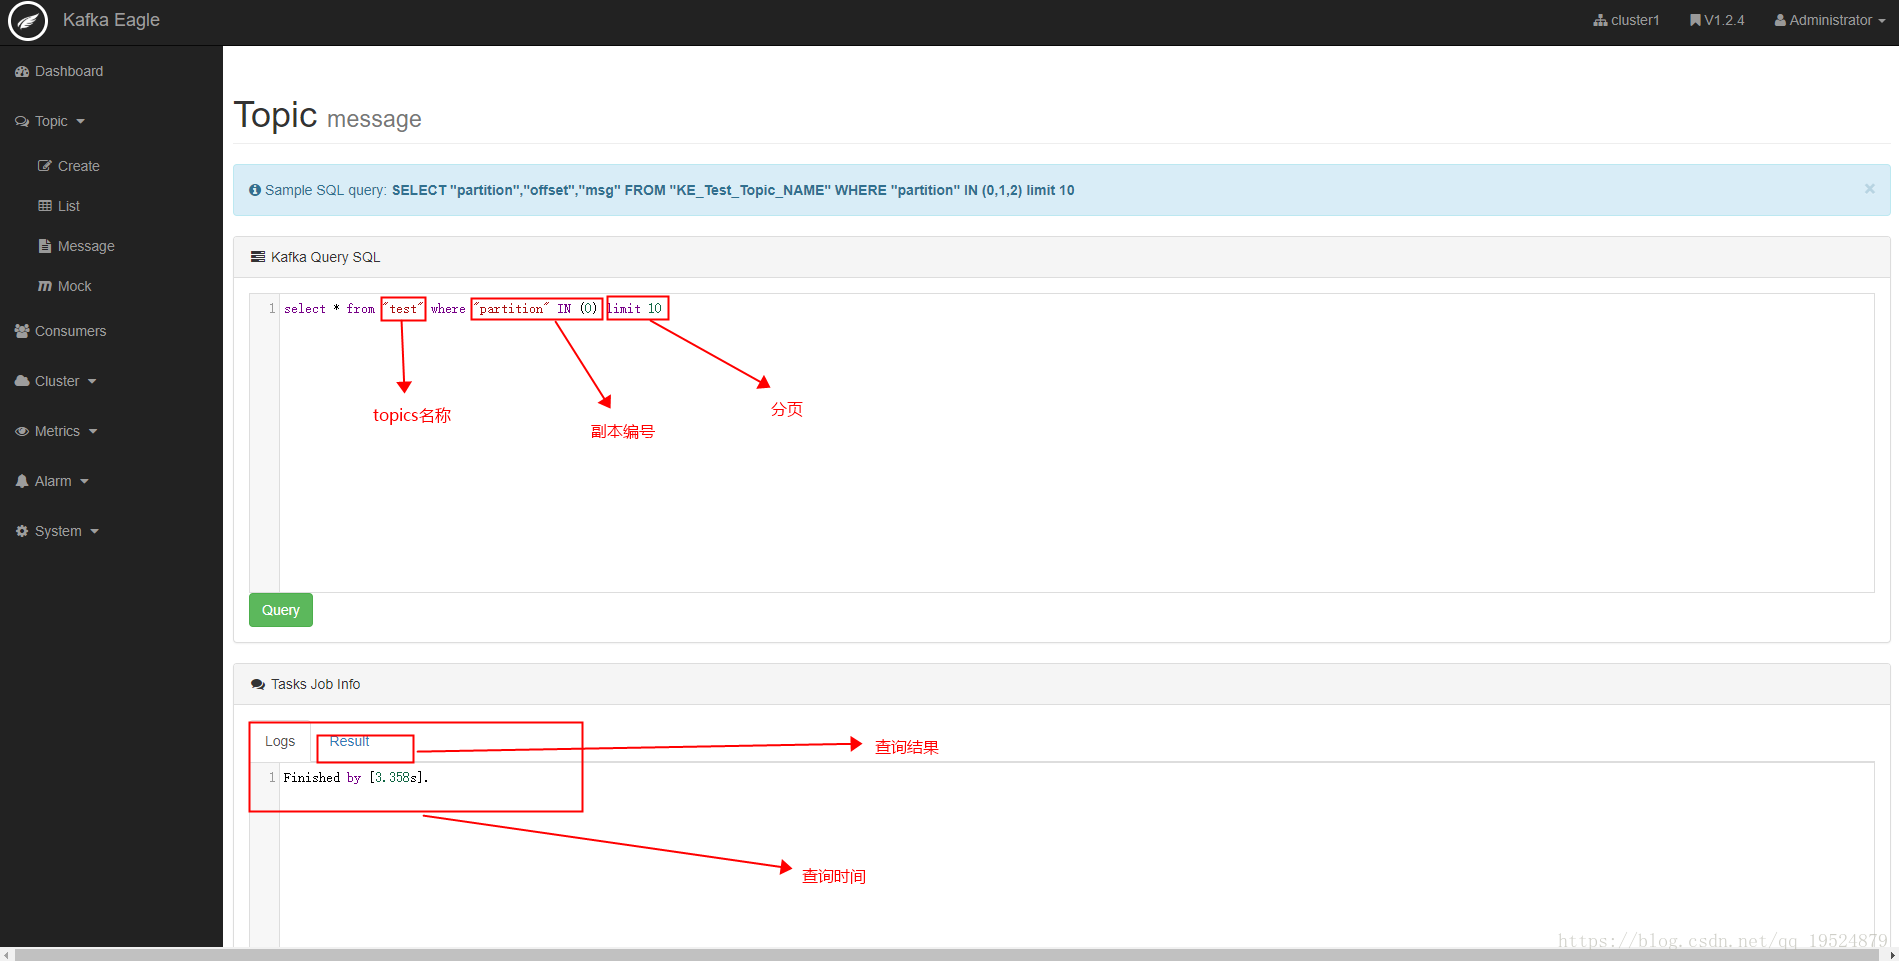The width and height of the screenshot is (1899, 961).
Task: Click the Administrator user icon
Action: point(1780,20)
